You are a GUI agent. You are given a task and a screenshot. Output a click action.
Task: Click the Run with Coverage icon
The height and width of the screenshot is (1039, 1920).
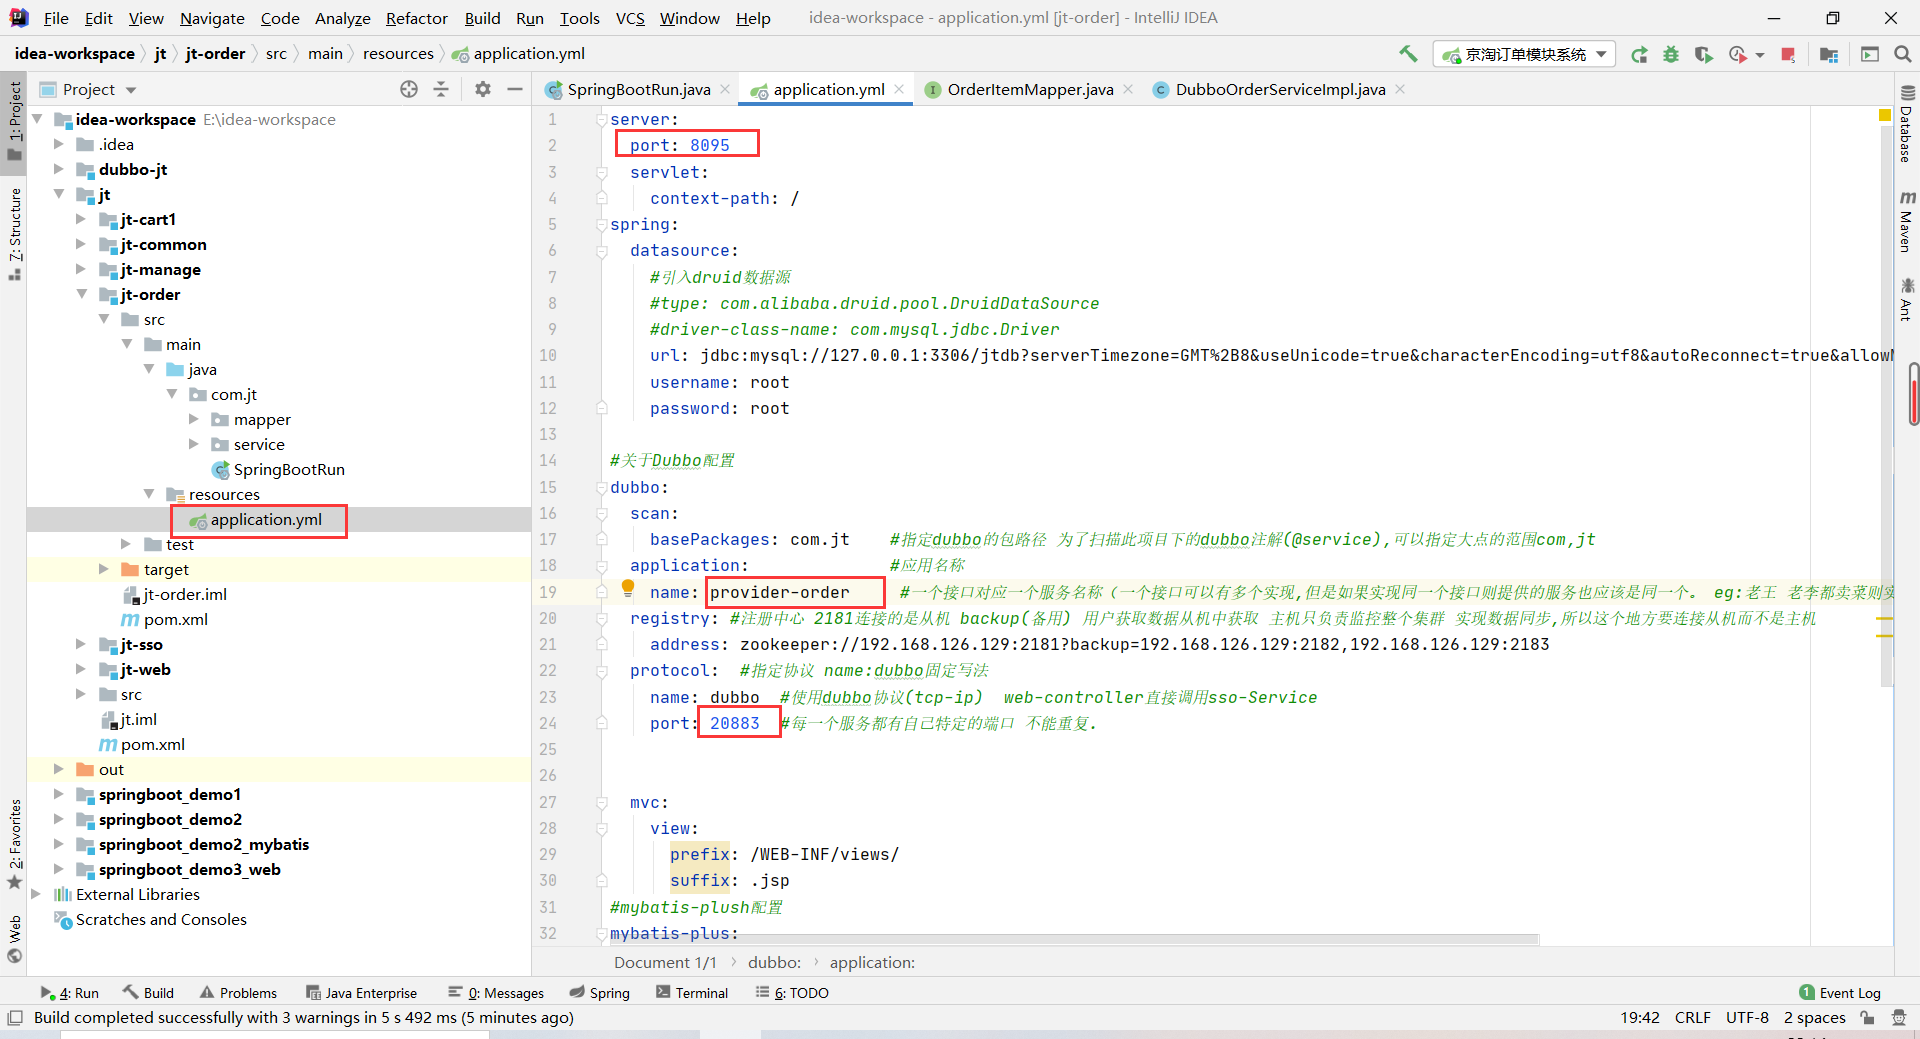[x=1704, y=55]
